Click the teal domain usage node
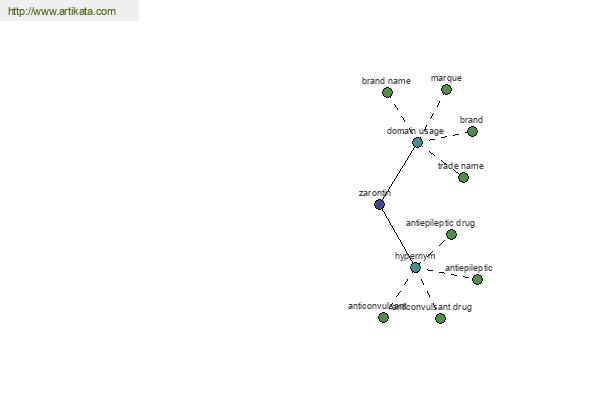This screenshot has width=600, height=400. (417, 143)
